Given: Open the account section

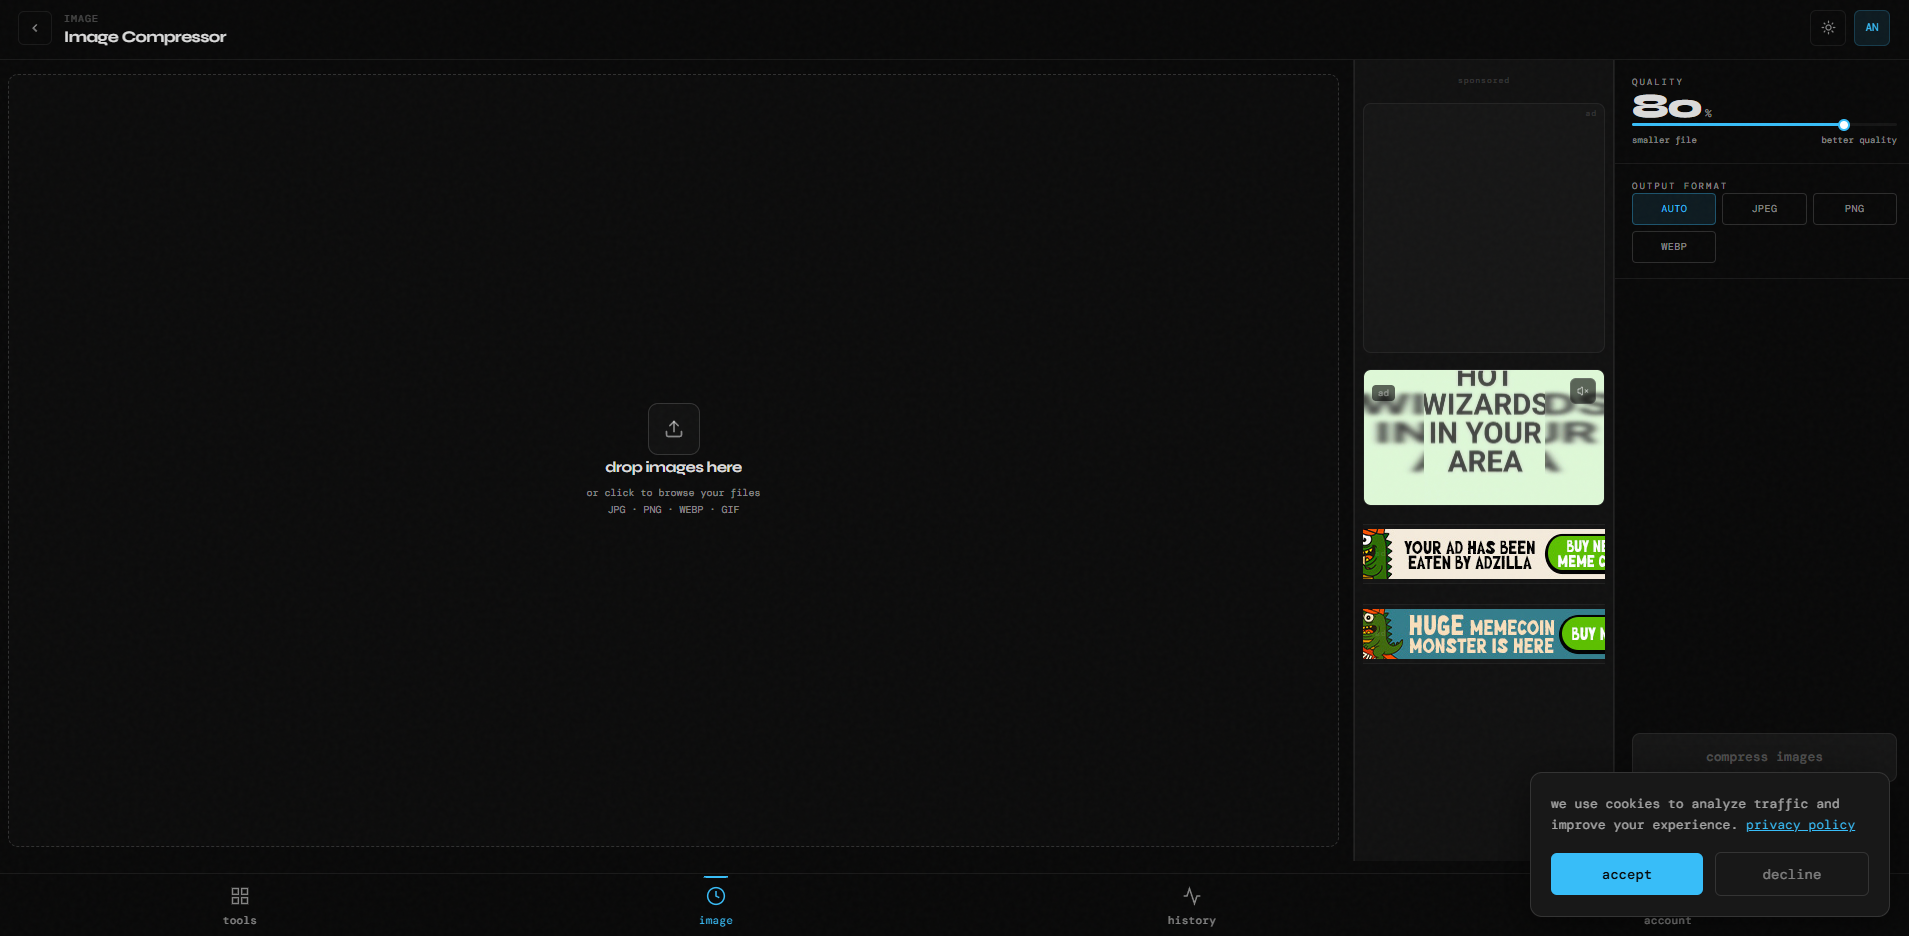Looking at the screenshot, I should (1666, 918).
